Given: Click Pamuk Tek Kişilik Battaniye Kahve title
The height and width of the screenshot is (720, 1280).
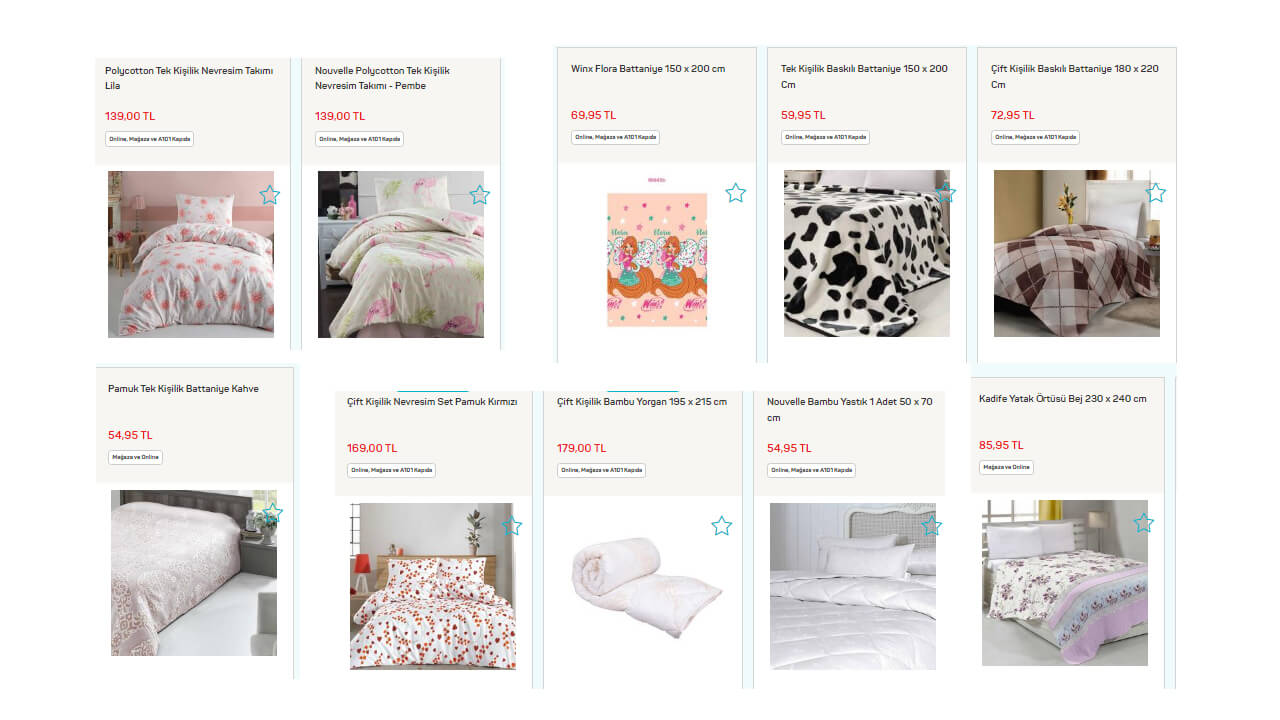Looking at the screenshot, I should [183, 389].
